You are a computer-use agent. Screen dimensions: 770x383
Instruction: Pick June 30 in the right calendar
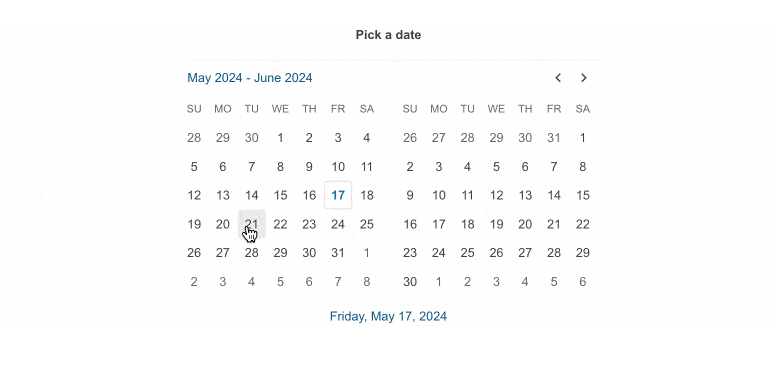(410, 282)
